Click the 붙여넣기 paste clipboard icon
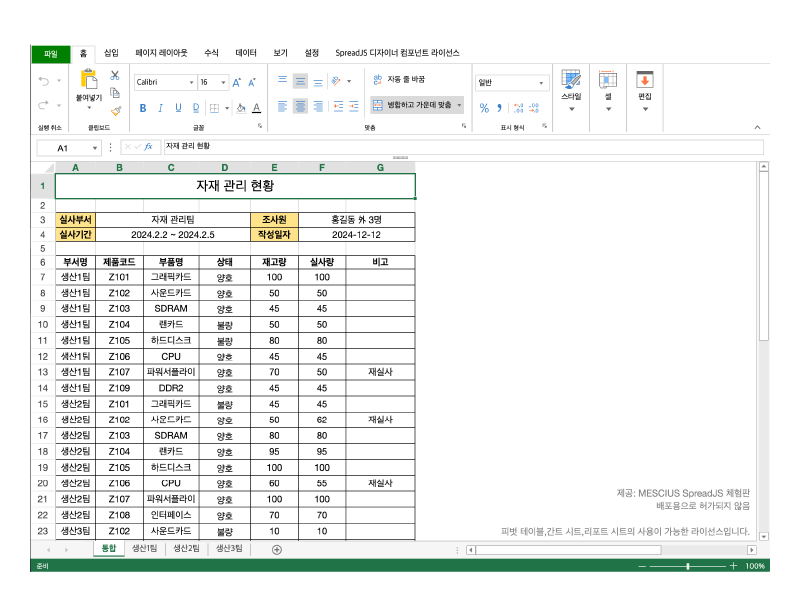 click(89, 80)
